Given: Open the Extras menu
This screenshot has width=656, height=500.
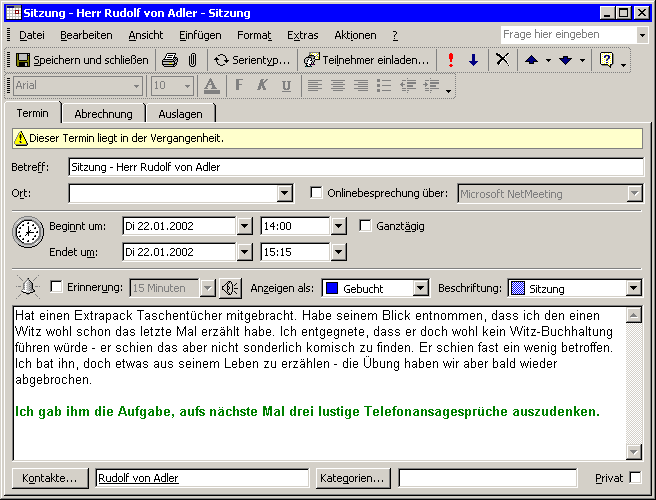Looking at the screenshot, I should pos(302,35).
